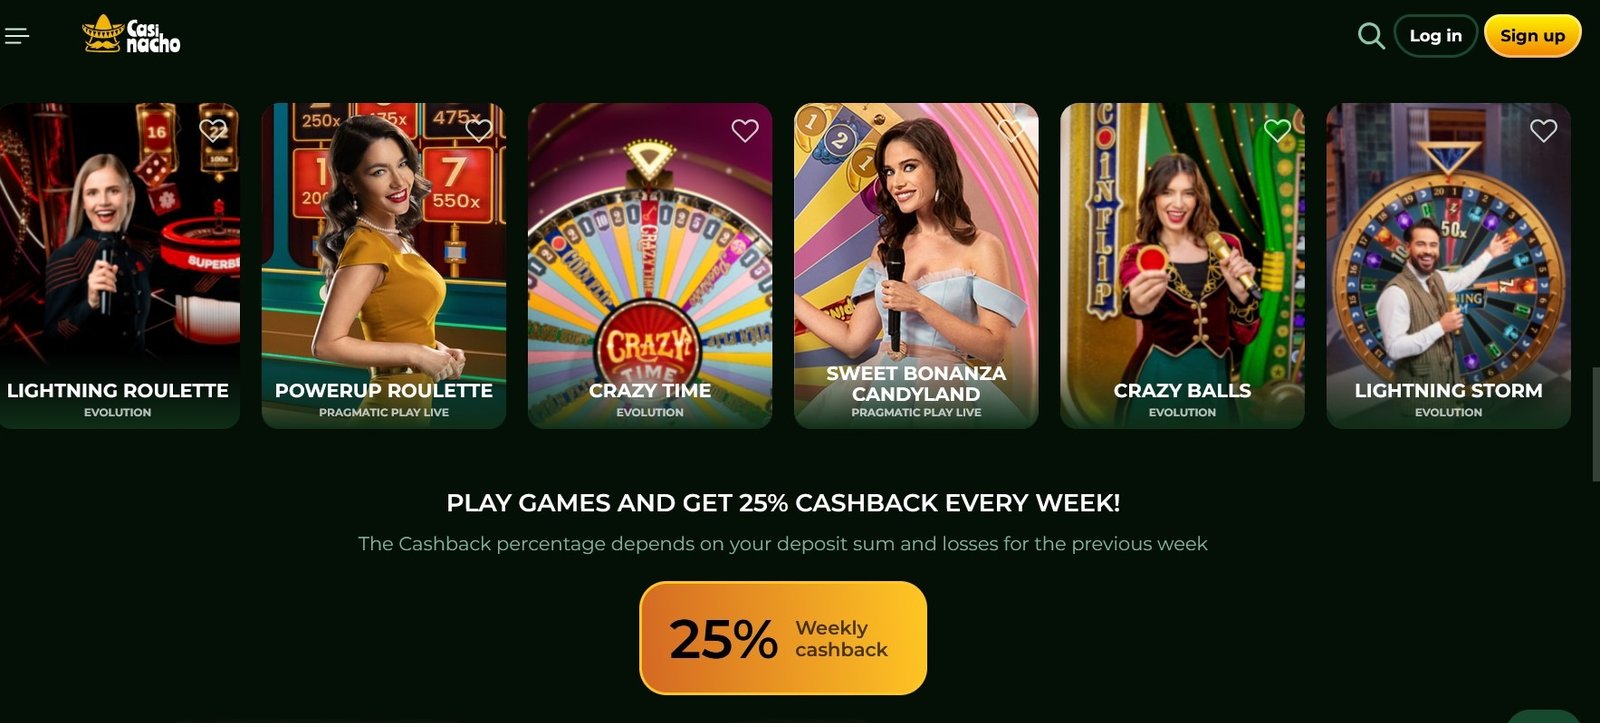Toggle heart on Crazy Time card
The image size is (1600, 723).
coord(745,130)
